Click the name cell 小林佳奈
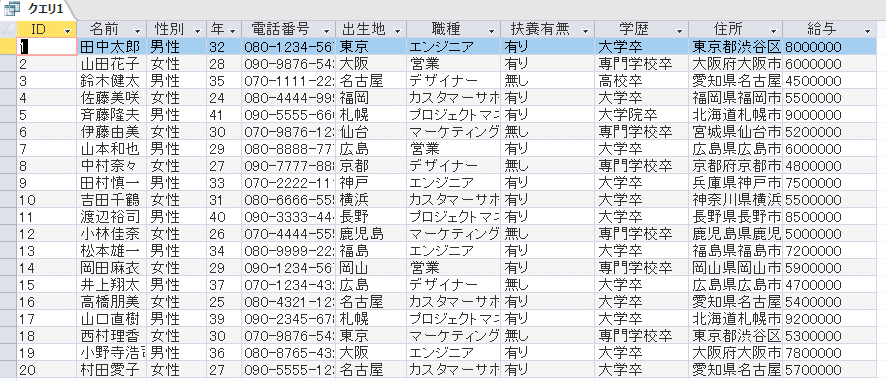Viewport: 886px width, 381px height. pos(112,234)
